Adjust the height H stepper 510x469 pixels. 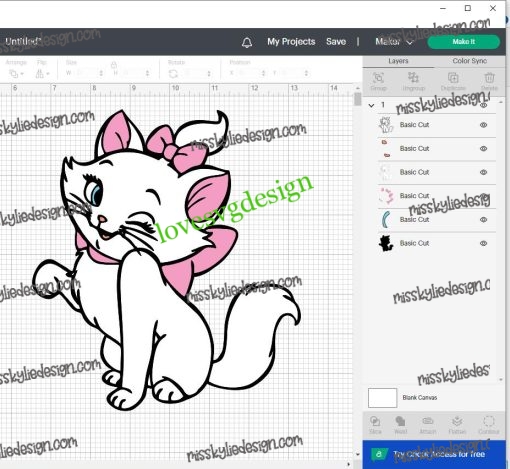pyautogui.click(x=147, y=73)
